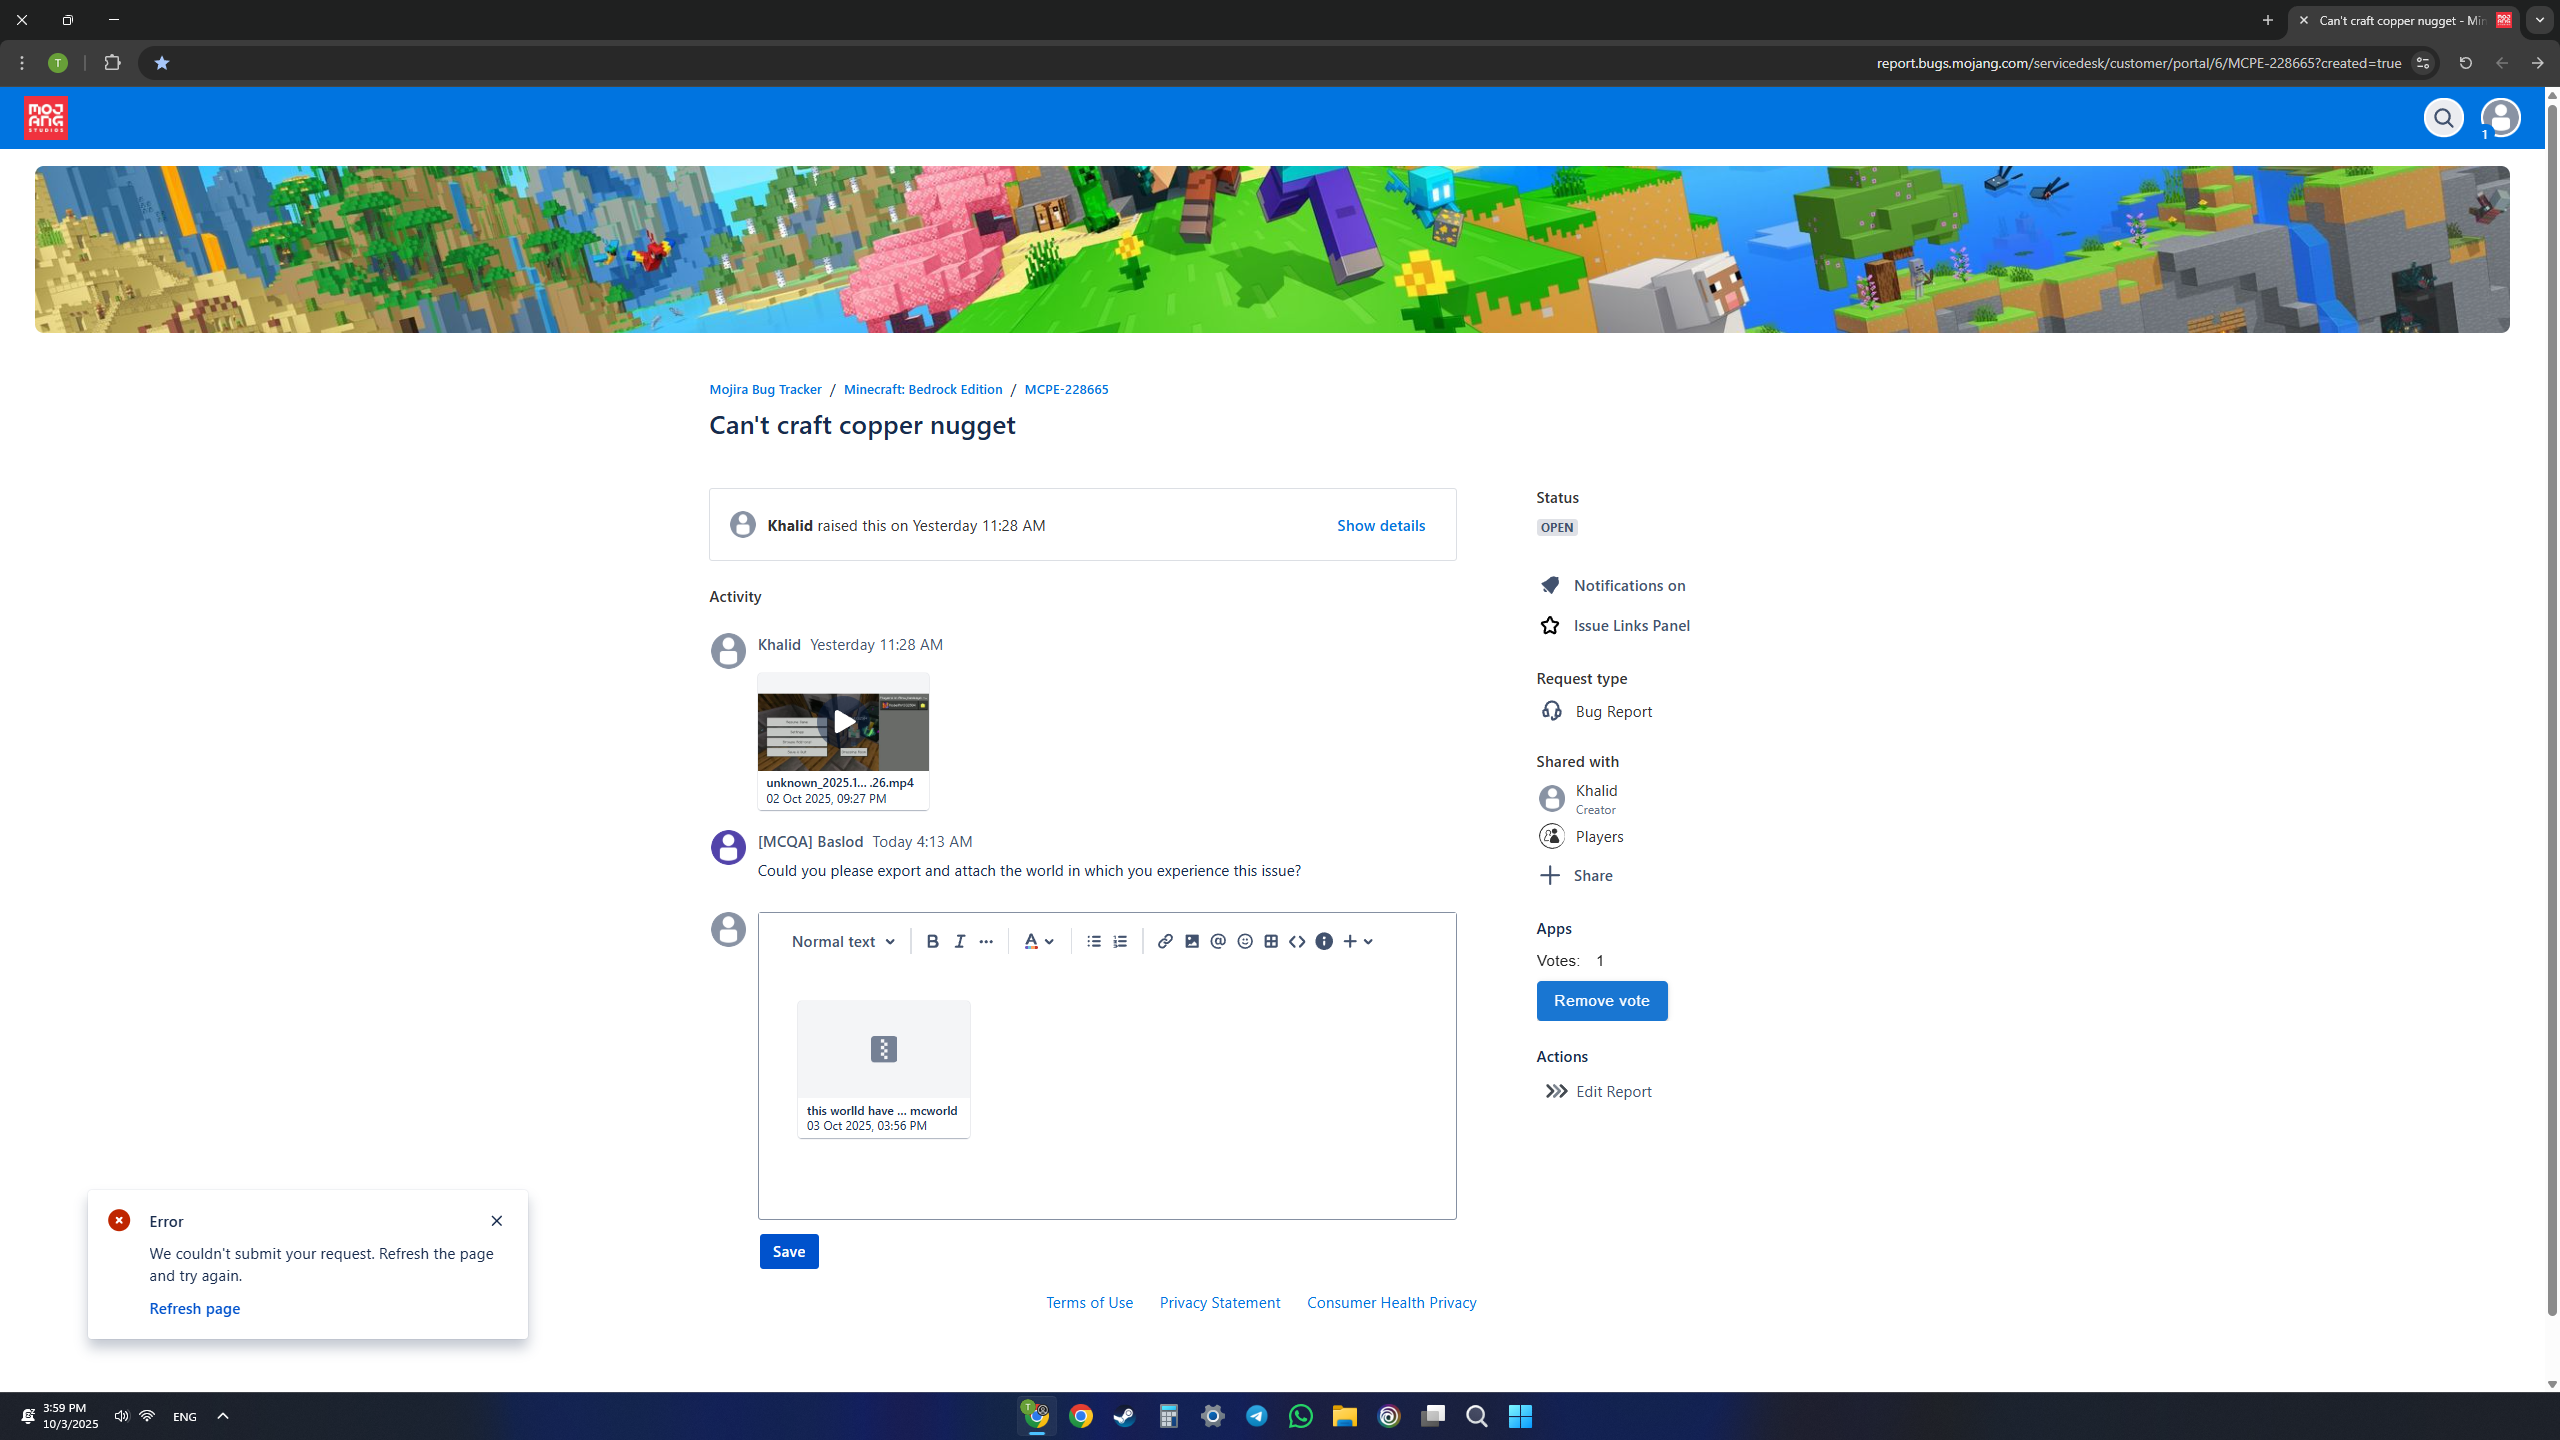Insert an info panel icon
2560x1440 pixels.
coord(1324,941)
